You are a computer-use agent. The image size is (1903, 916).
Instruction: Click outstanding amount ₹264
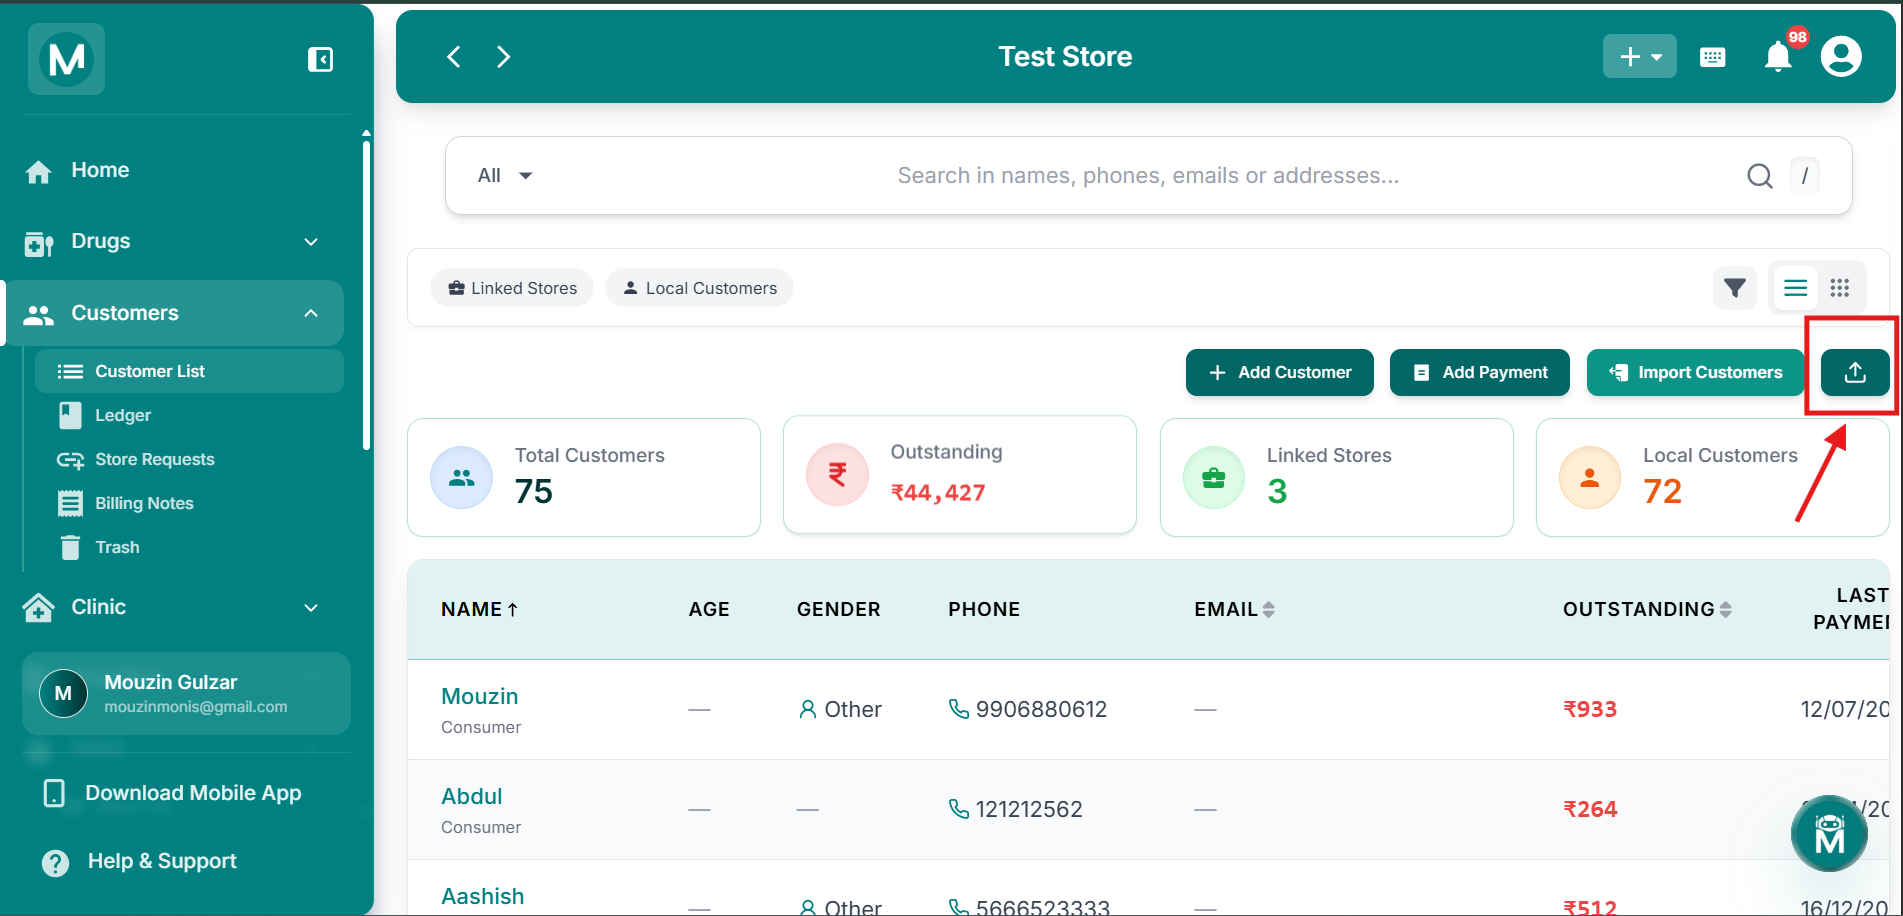[1590, 809]
